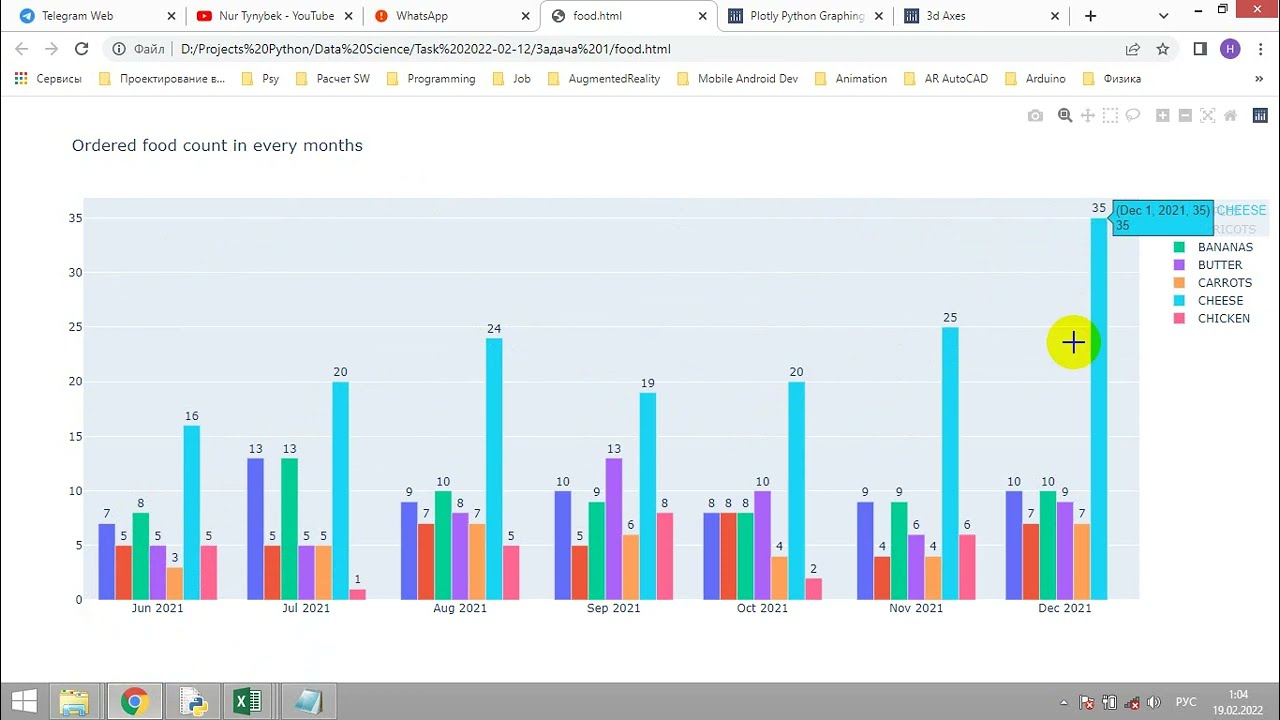
Task: Open the Chrome profile avatar
Action: point(1231,49)
